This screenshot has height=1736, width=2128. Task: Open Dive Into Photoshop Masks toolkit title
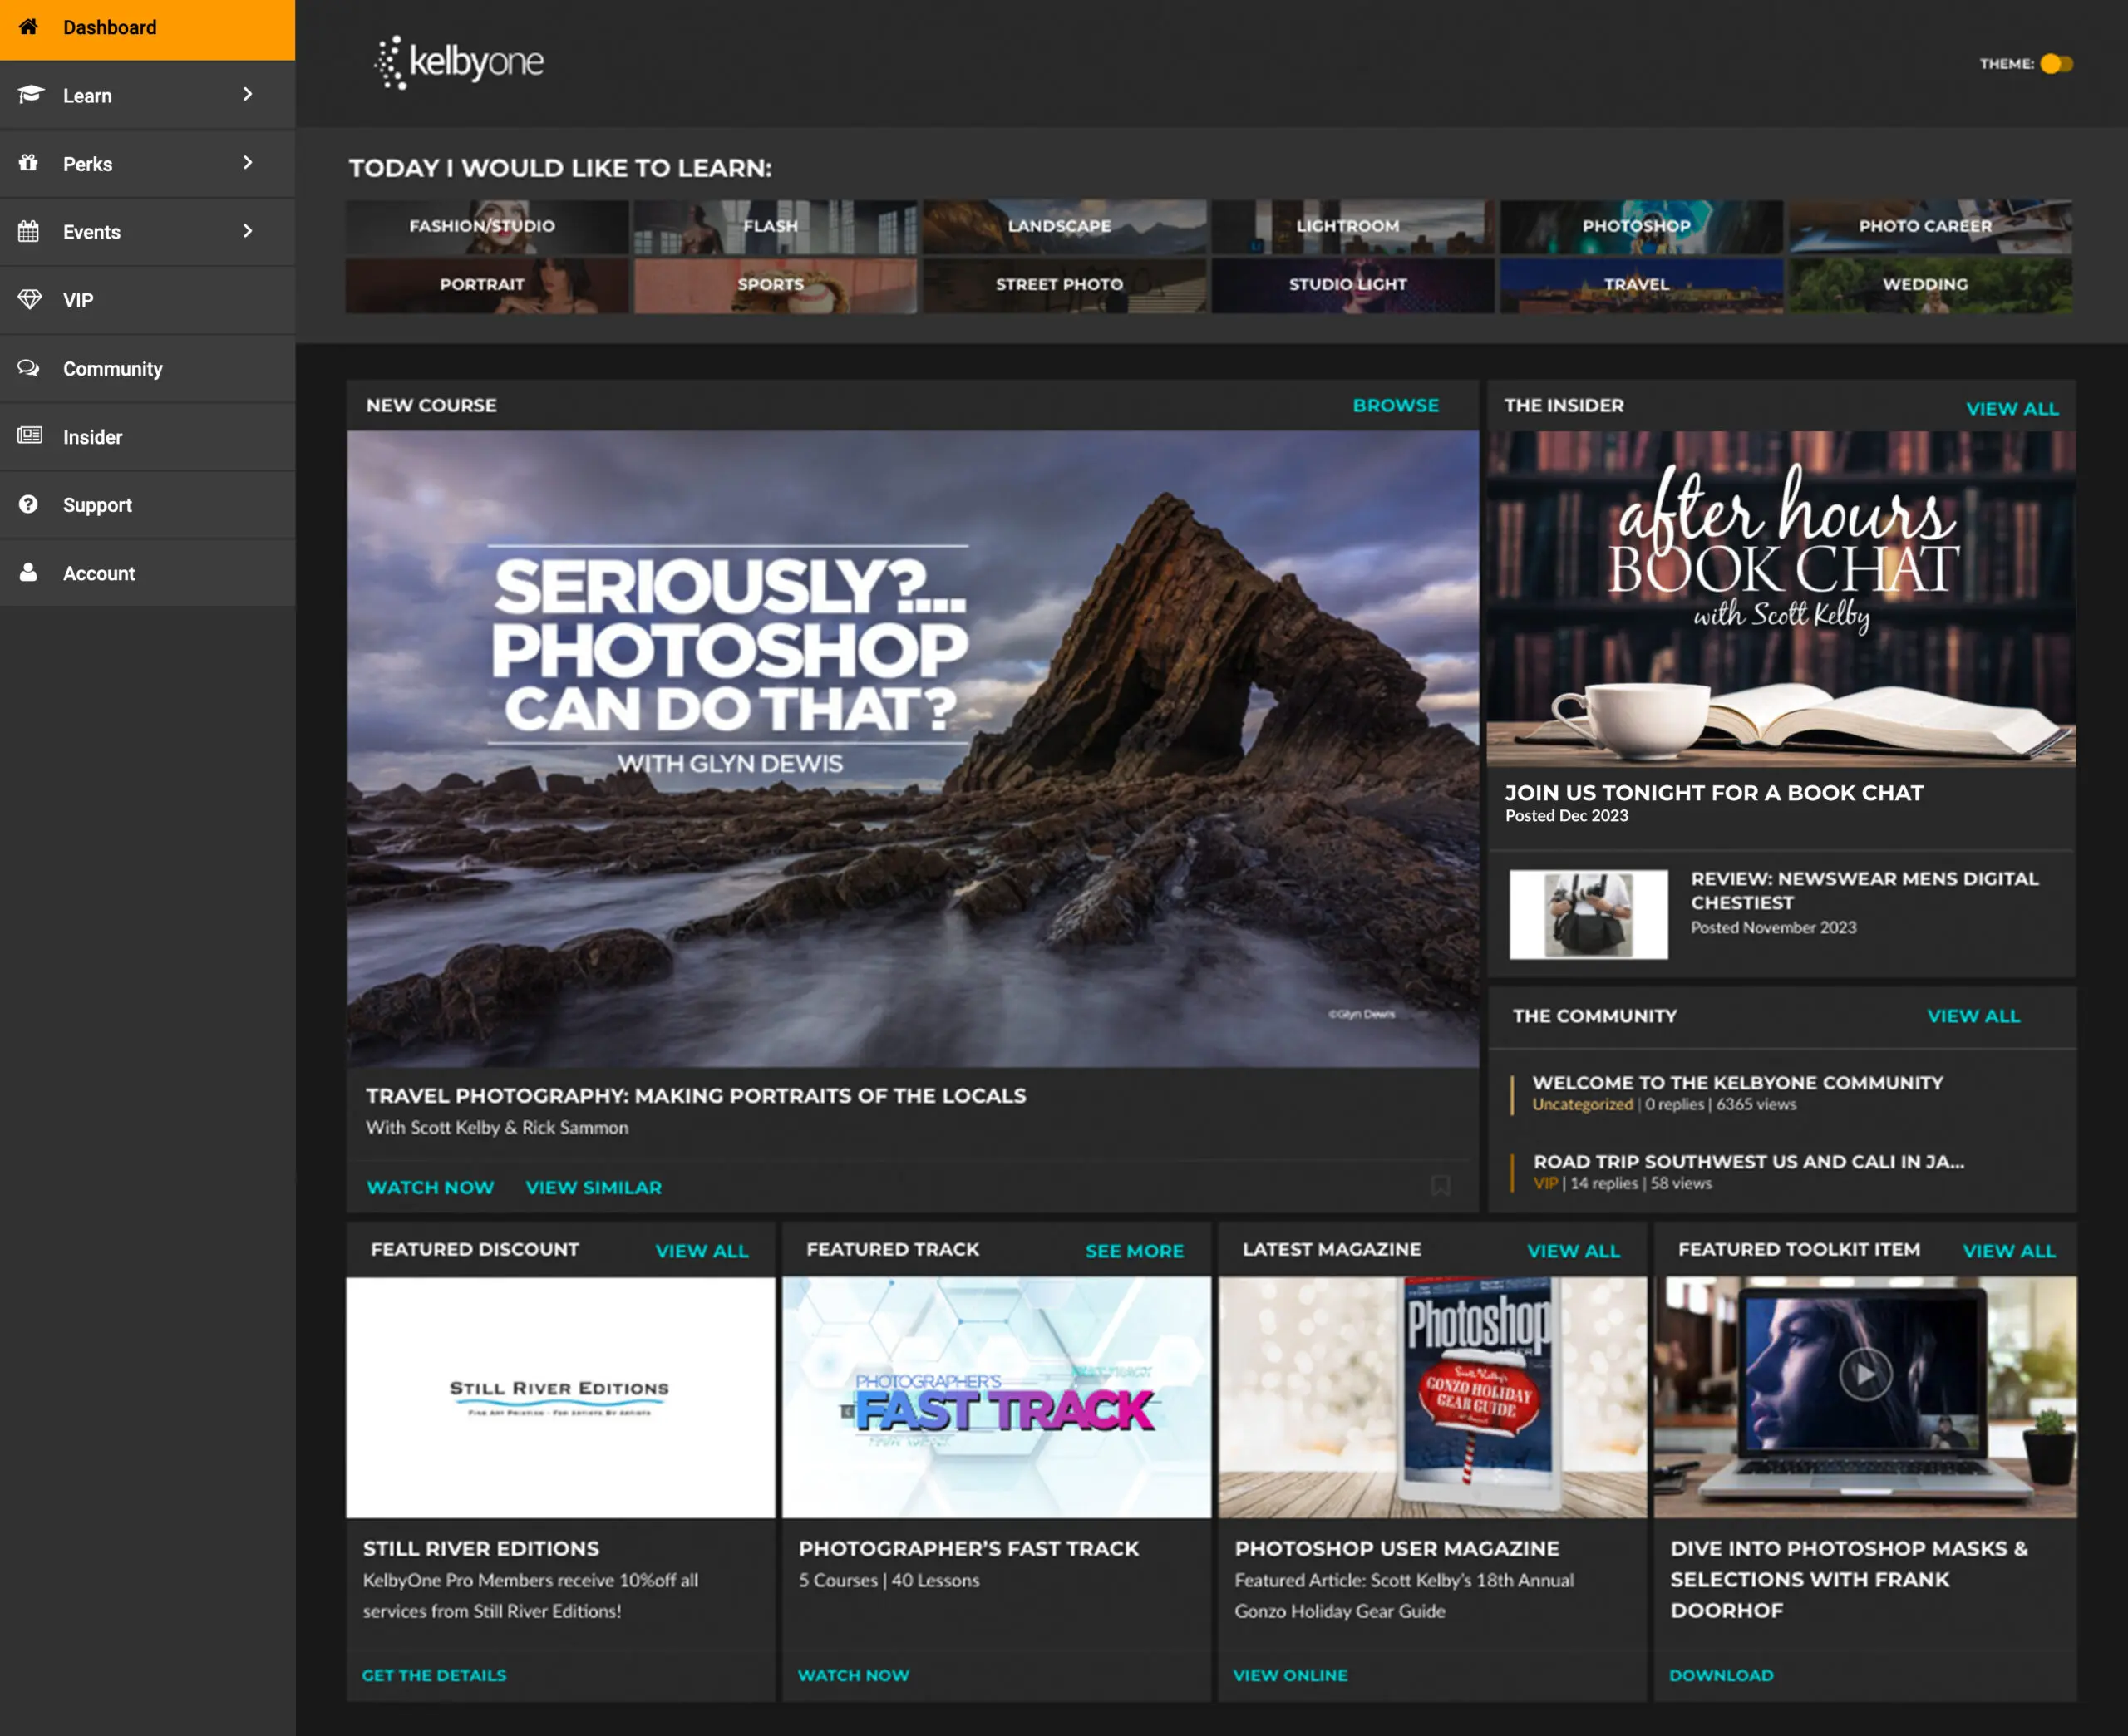coord(1849,1579)
